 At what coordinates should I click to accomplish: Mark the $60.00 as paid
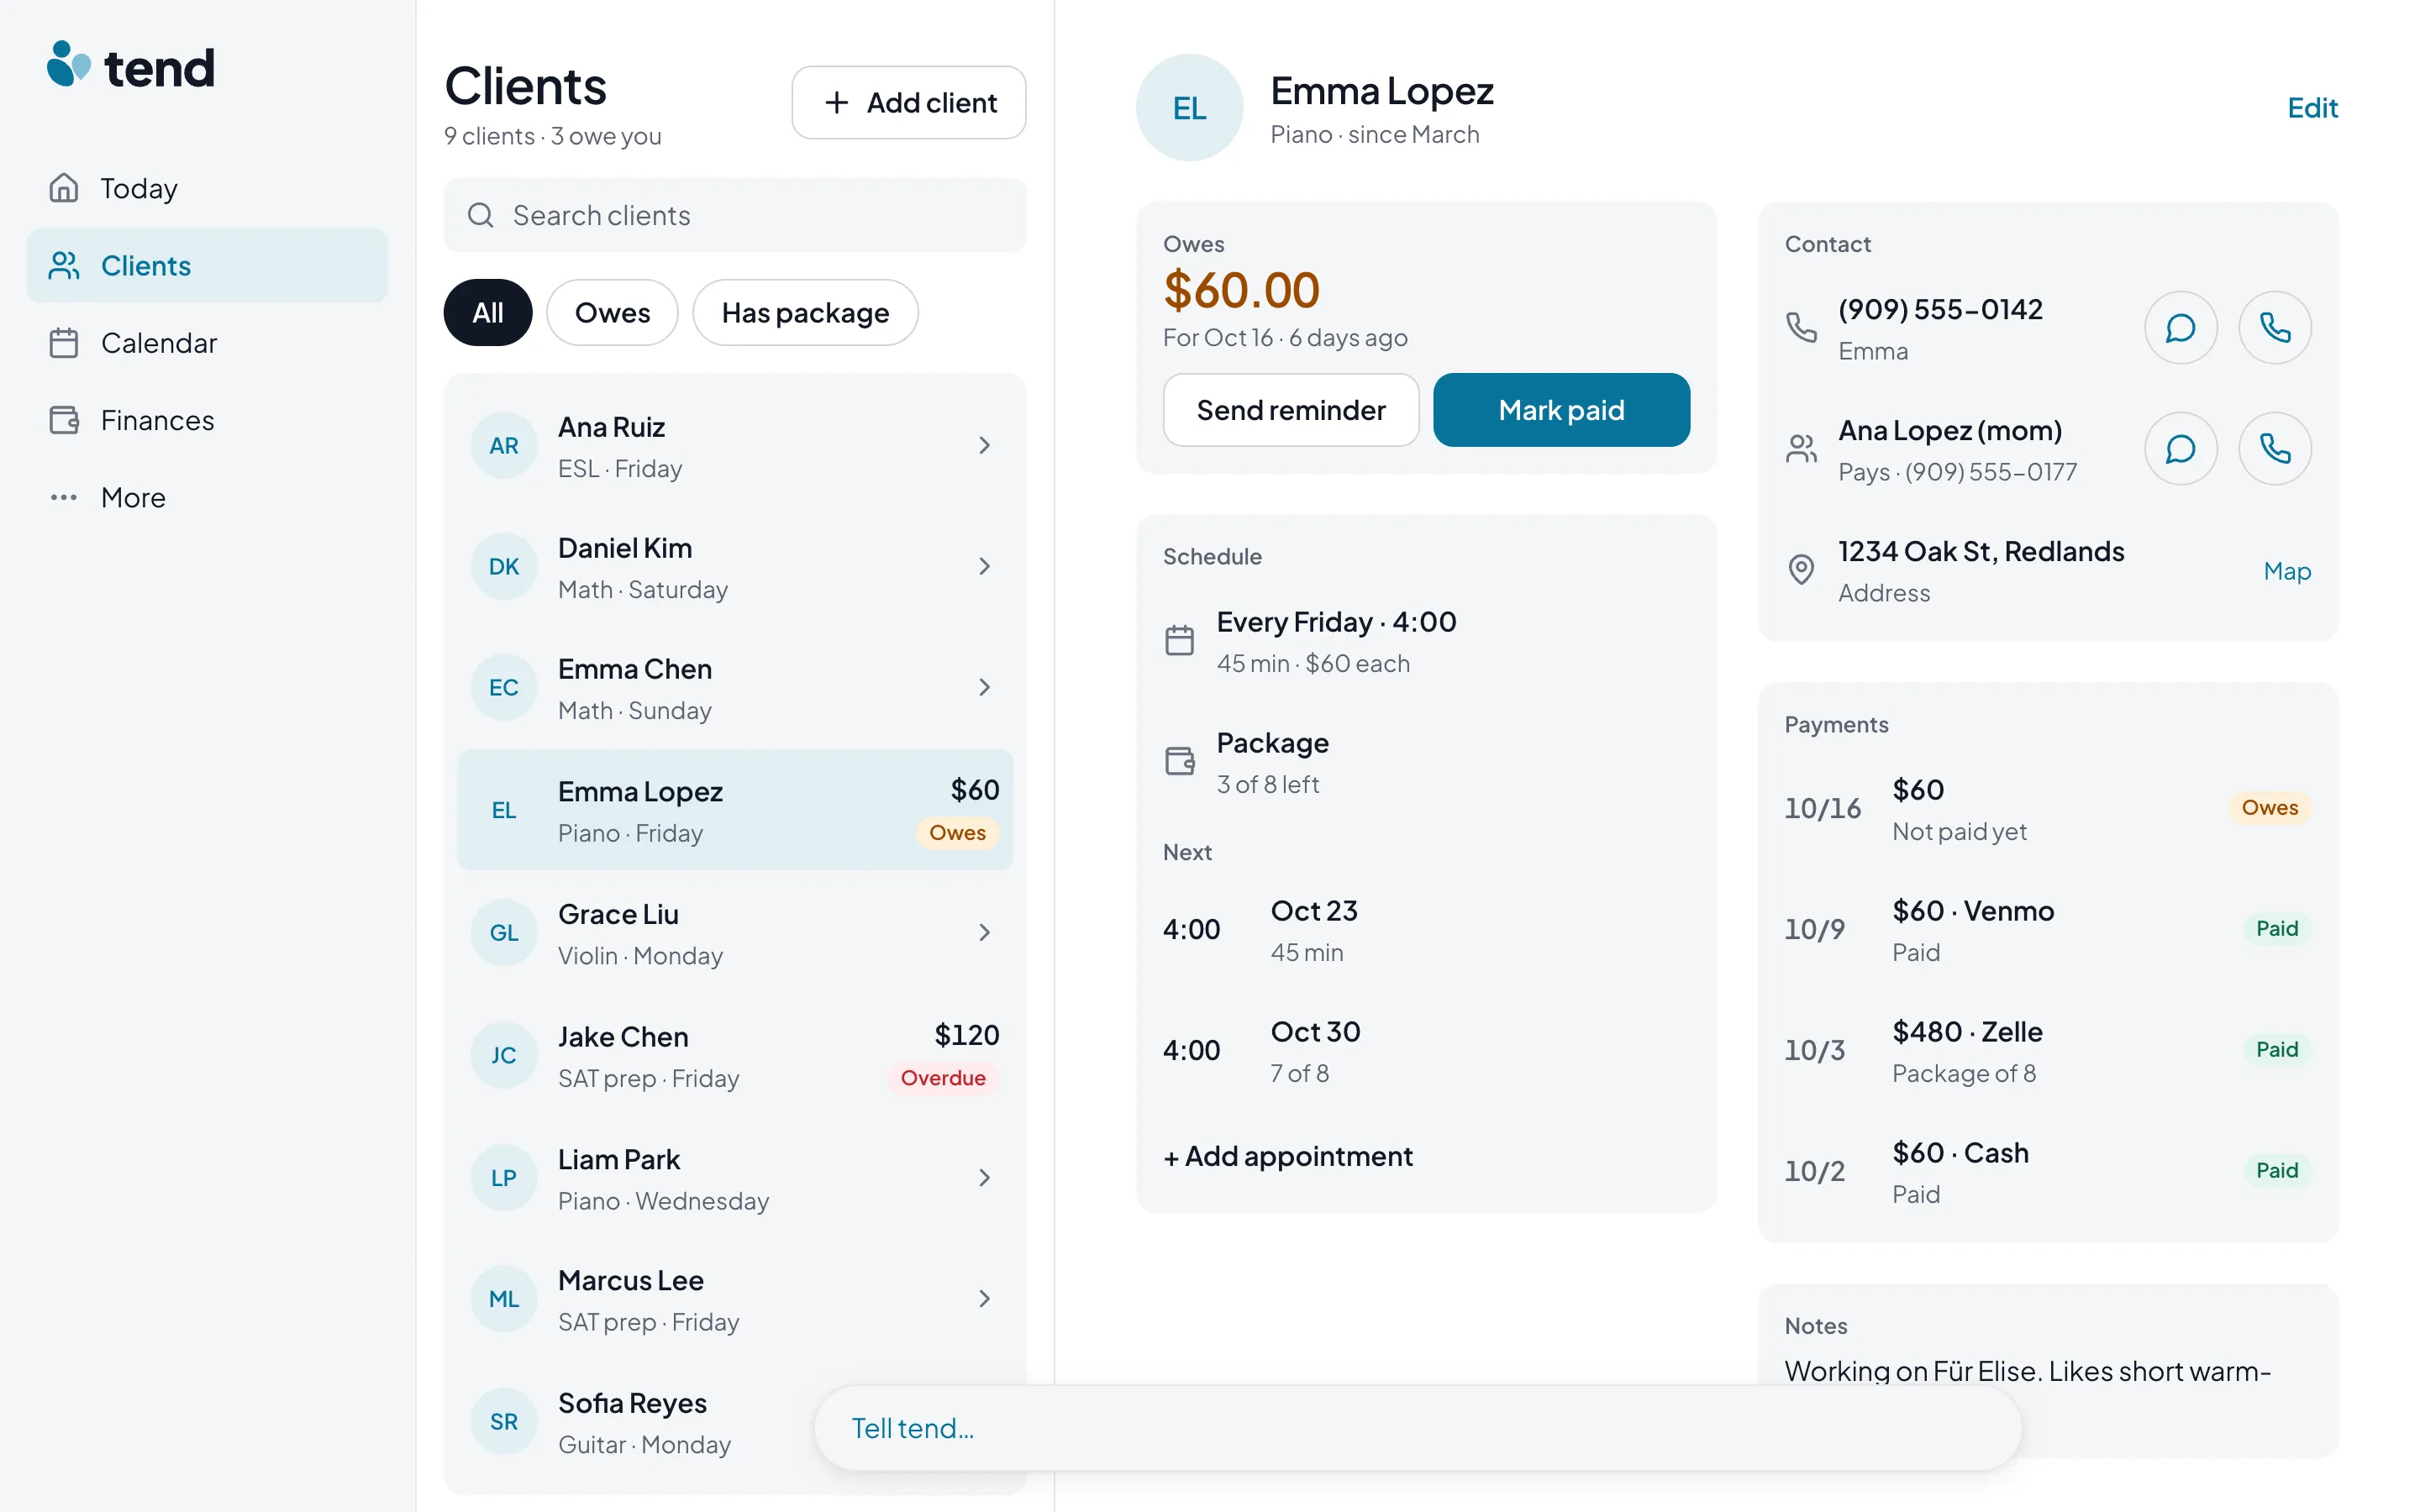click(1561, 410)
